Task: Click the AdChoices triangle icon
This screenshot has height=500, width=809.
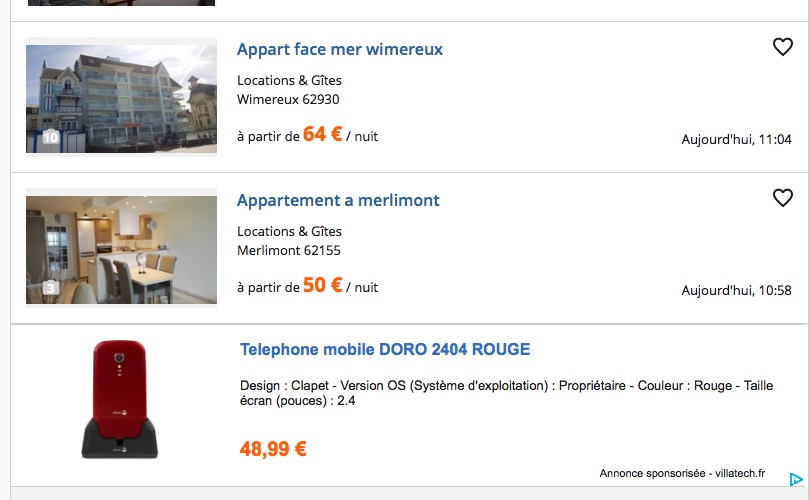Action: [796, 479]
